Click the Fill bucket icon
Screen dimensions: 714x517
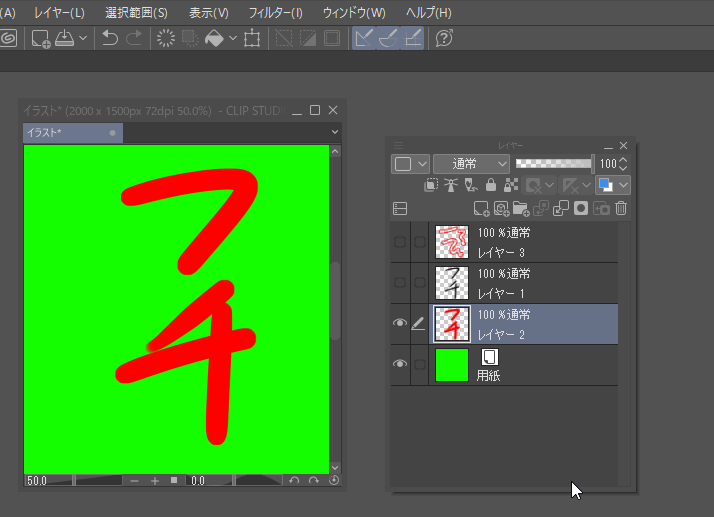[214, 38]
